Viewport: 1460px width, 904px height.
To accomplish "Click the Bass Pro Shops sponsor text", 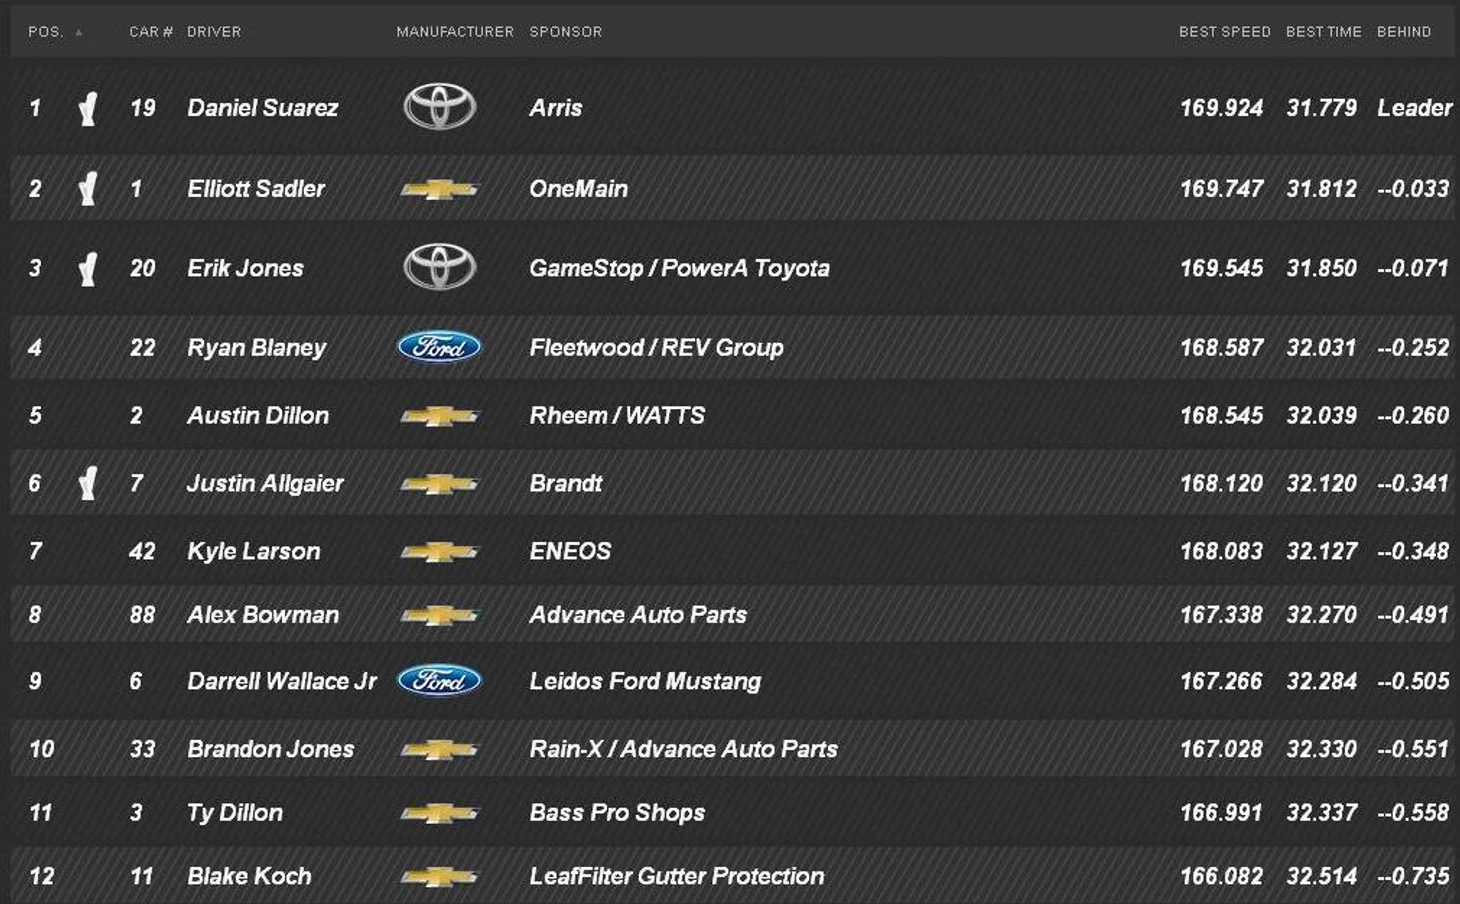I will click(x=617, y=813).
